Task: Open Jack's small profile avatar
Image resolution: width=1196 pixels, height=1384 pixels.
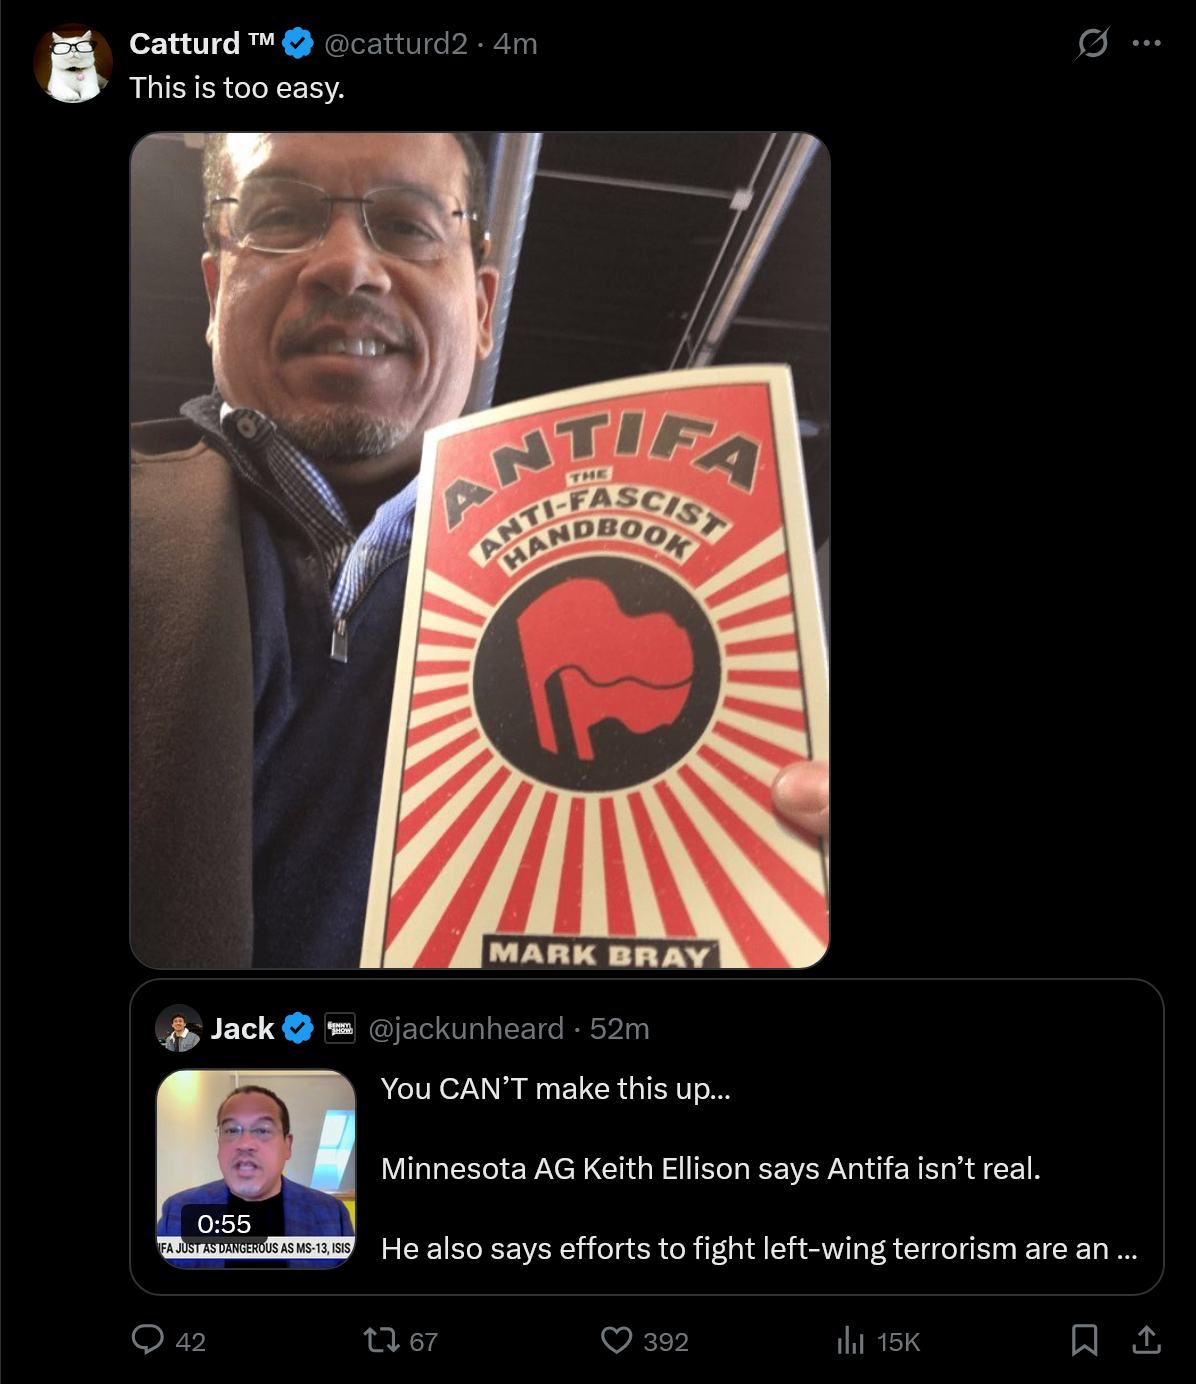Action: (x=179, y=1028)
